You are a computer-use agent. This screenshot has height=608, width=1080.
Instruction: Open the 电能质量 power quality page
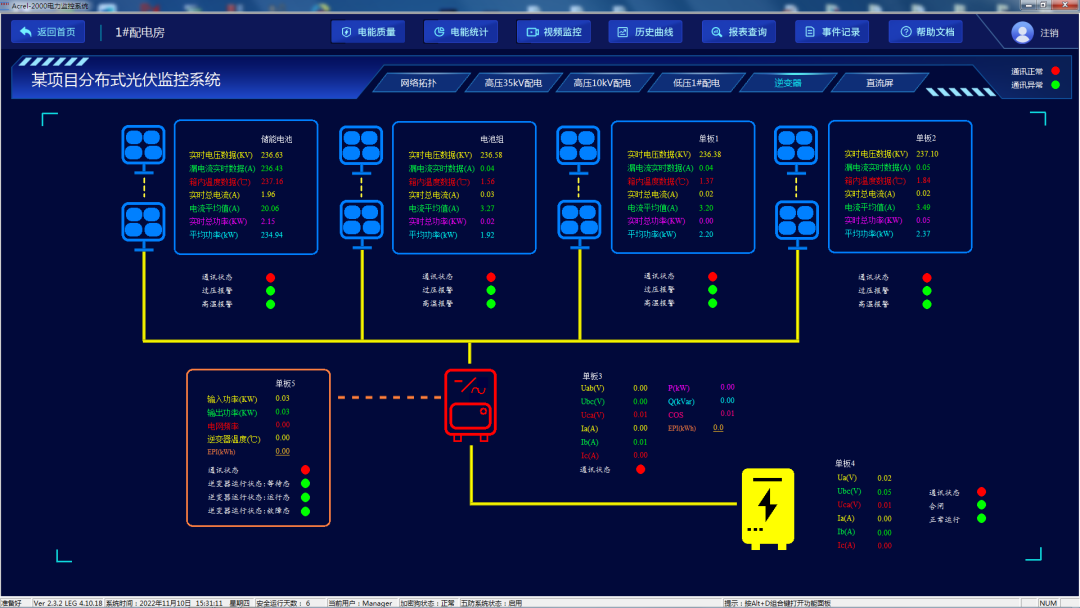click(x=369, y=31)
